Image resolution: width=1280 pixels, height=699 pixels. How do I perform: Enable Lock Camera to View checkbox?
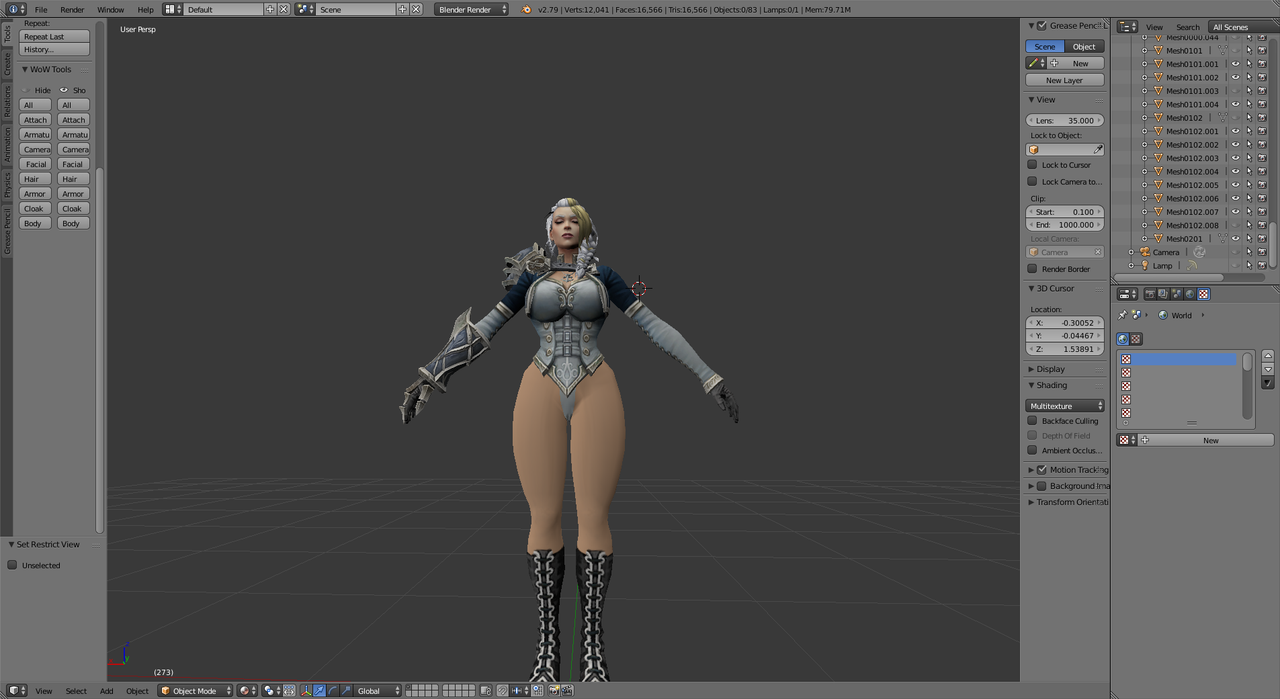click(1032, 182)
